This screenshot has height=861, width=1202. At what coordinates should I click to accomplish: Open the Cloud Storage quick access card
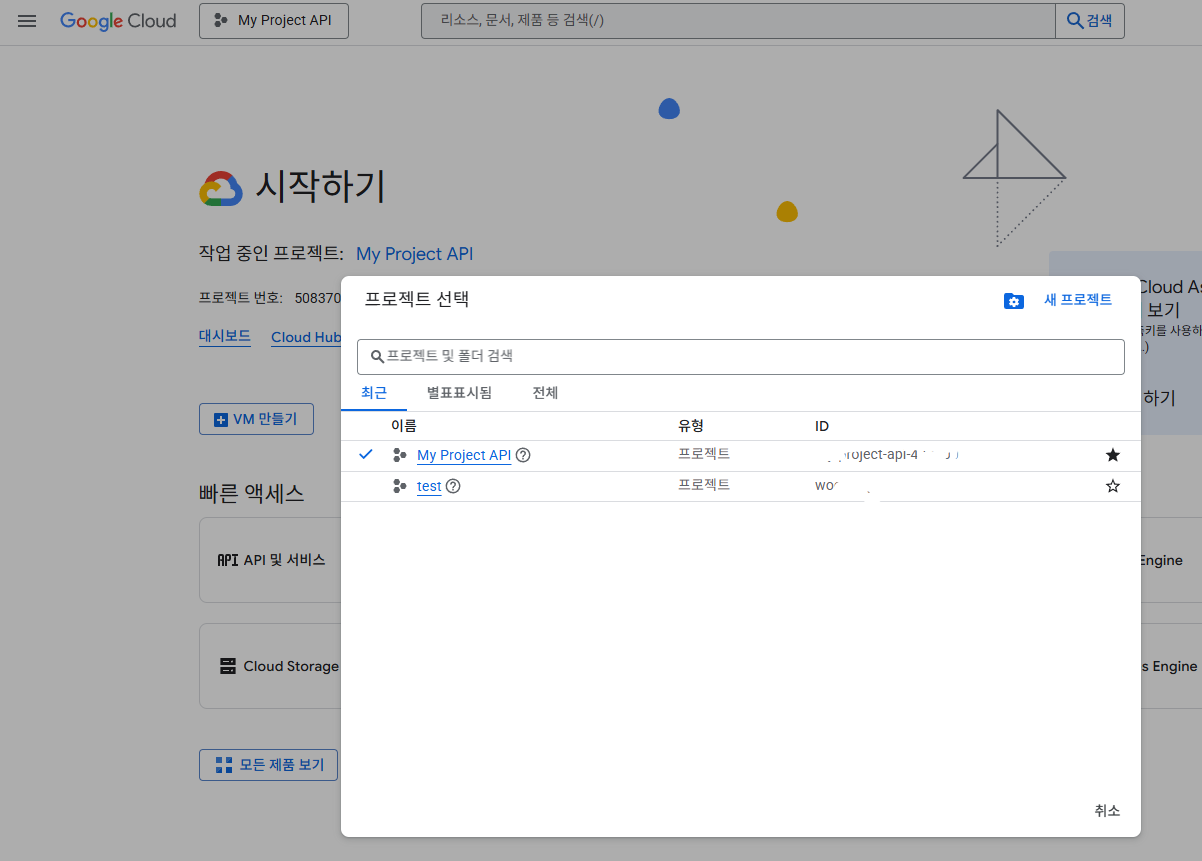point(270,666)
